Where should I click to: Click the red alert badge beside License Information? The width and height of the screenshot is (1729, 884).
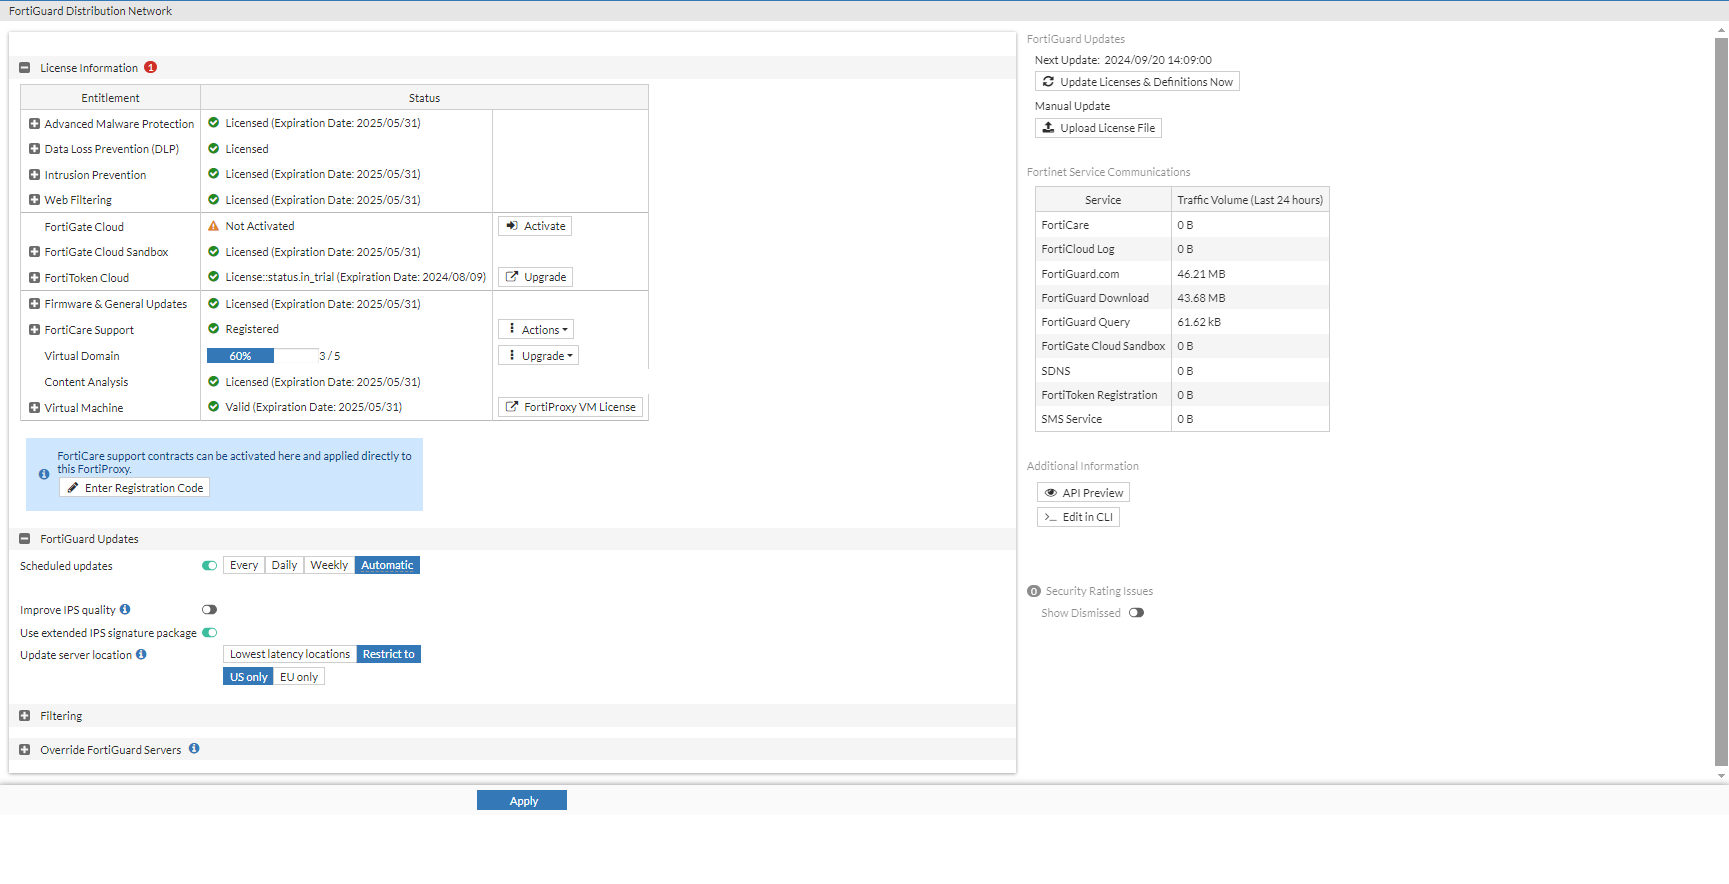pyautogui.click(x=151, y=68)
